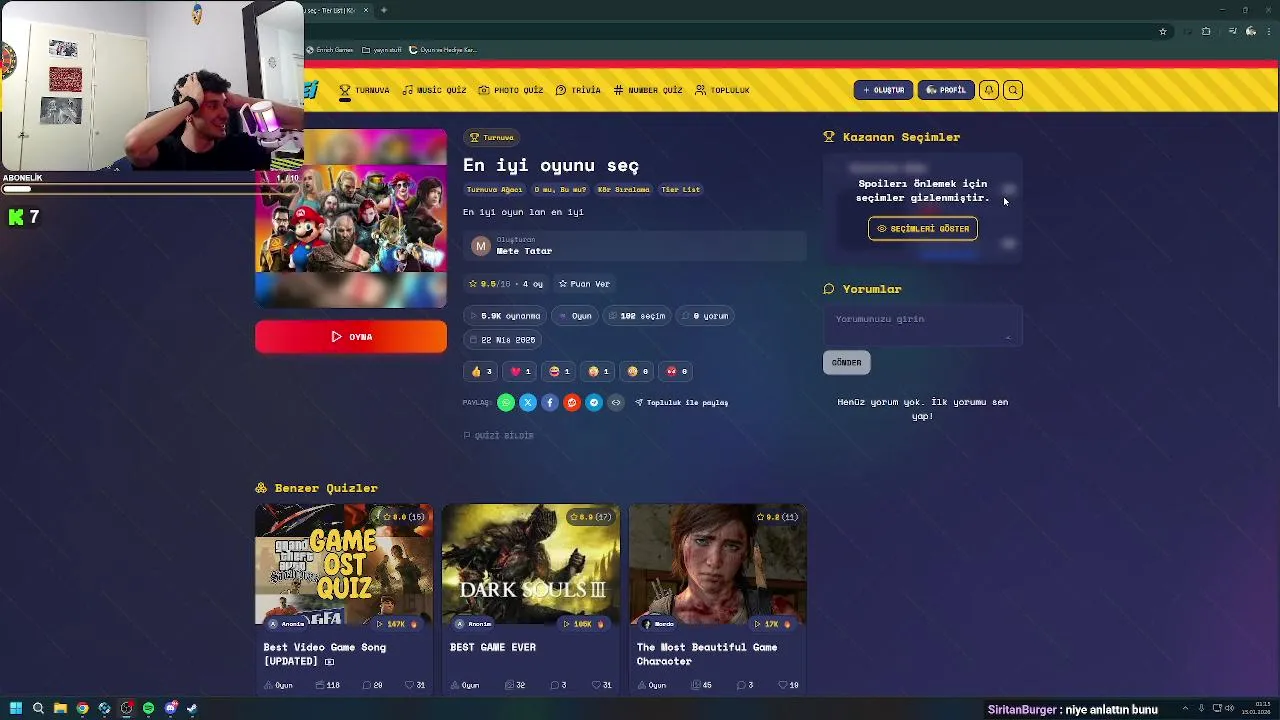Open creator Mete Tatar's profile
The width and height of the screenshot is (1280, 720).
coord(524,251)
